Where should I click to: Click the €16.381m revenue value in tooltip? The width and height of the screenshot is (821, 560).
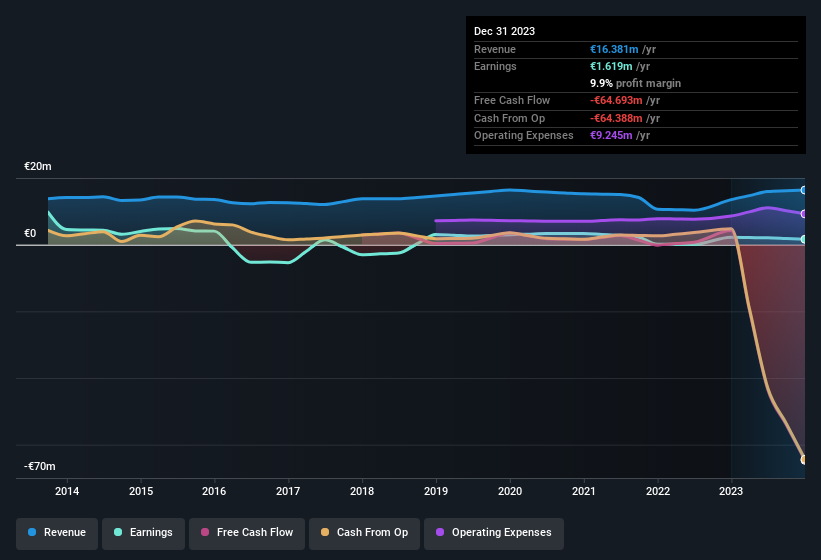point(614,49)
